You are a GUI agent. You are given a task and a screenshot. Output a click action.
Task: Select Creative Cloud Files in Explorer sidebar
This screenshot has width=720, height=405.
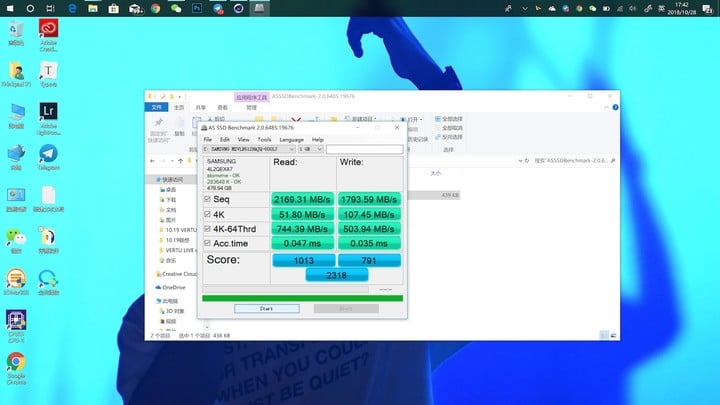[x=177, y=274]
